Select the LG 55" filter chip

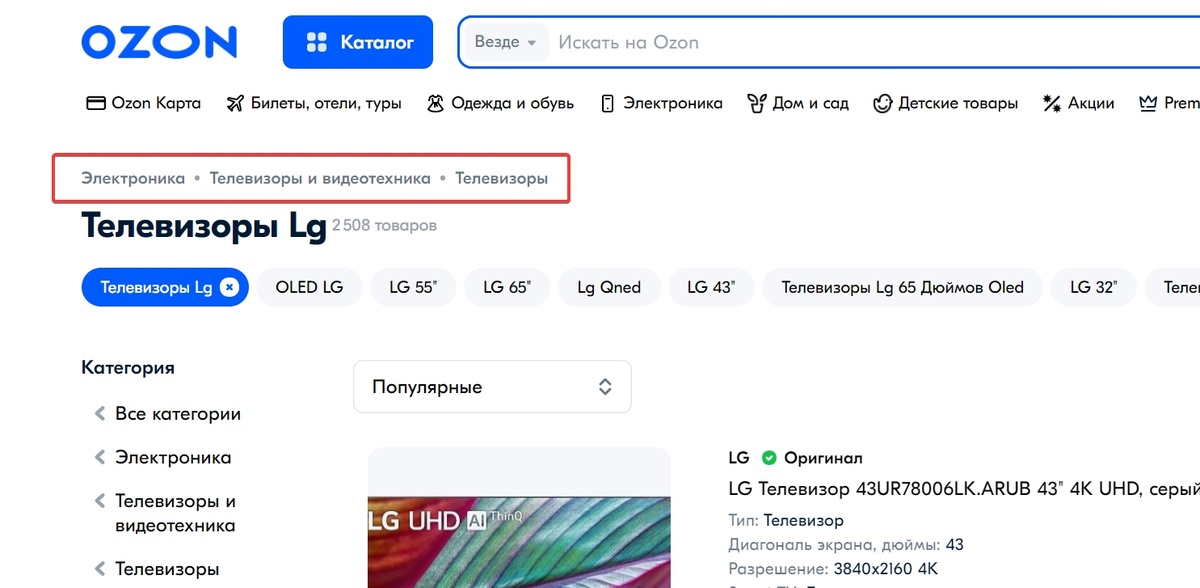pos(412,287)
